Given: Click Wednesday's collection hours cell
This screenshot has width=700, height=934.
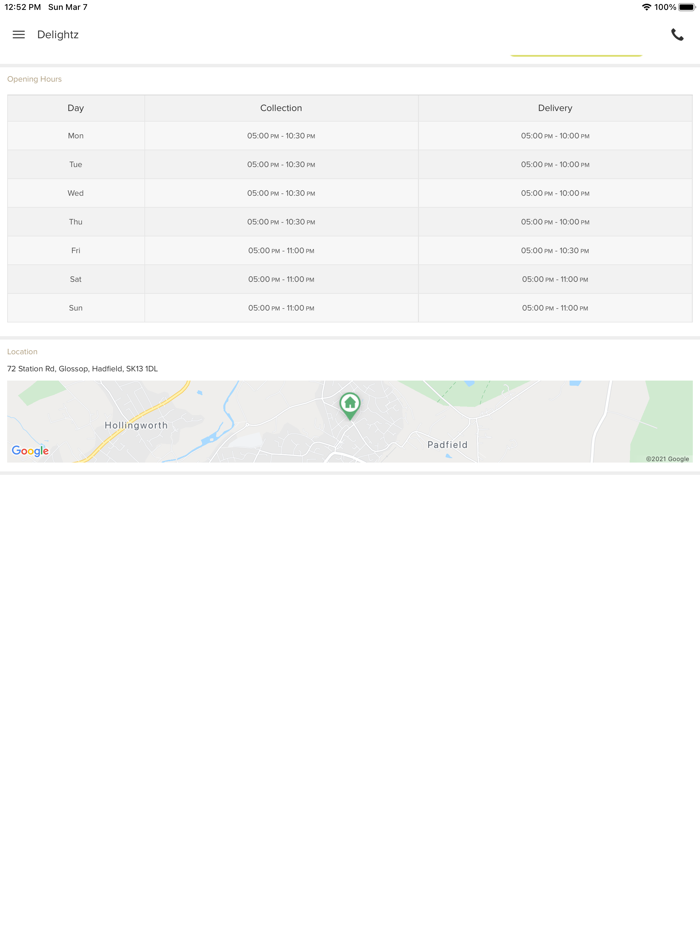Looking at the screenshot, I should (x=281, y=193).
